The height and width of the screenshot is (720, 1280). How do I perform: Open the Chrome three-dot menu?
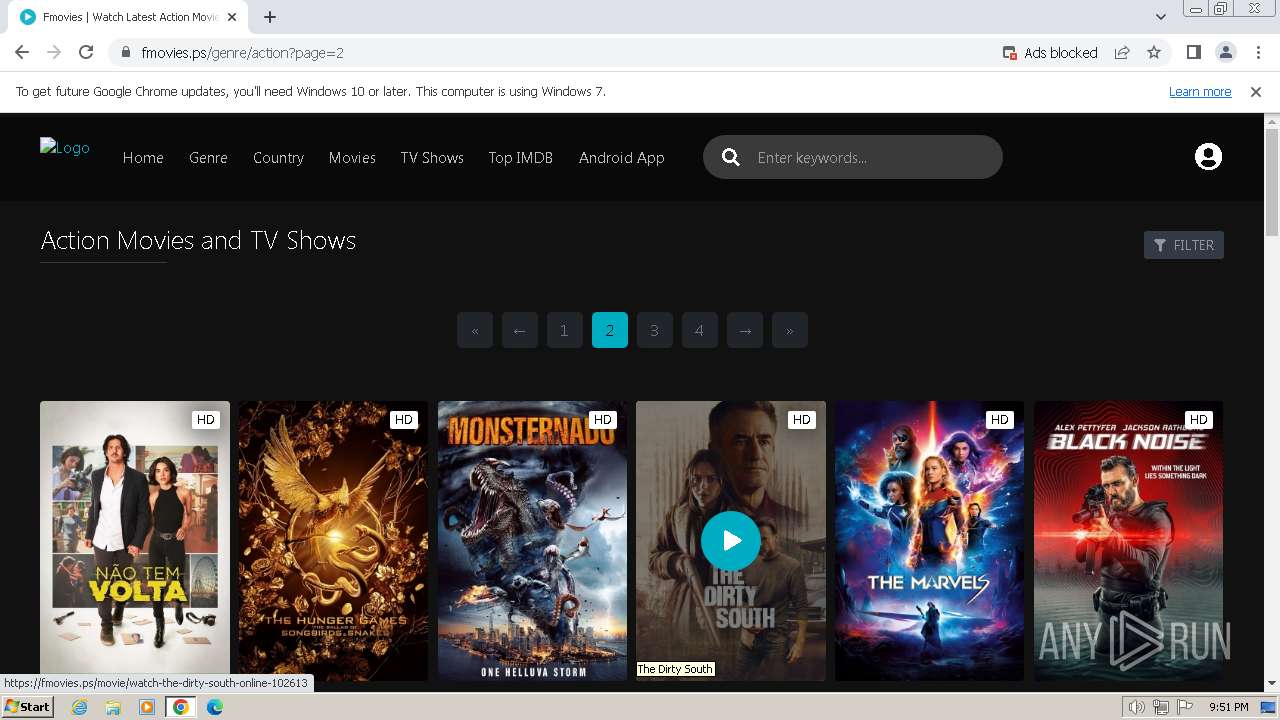point(1258,52)
